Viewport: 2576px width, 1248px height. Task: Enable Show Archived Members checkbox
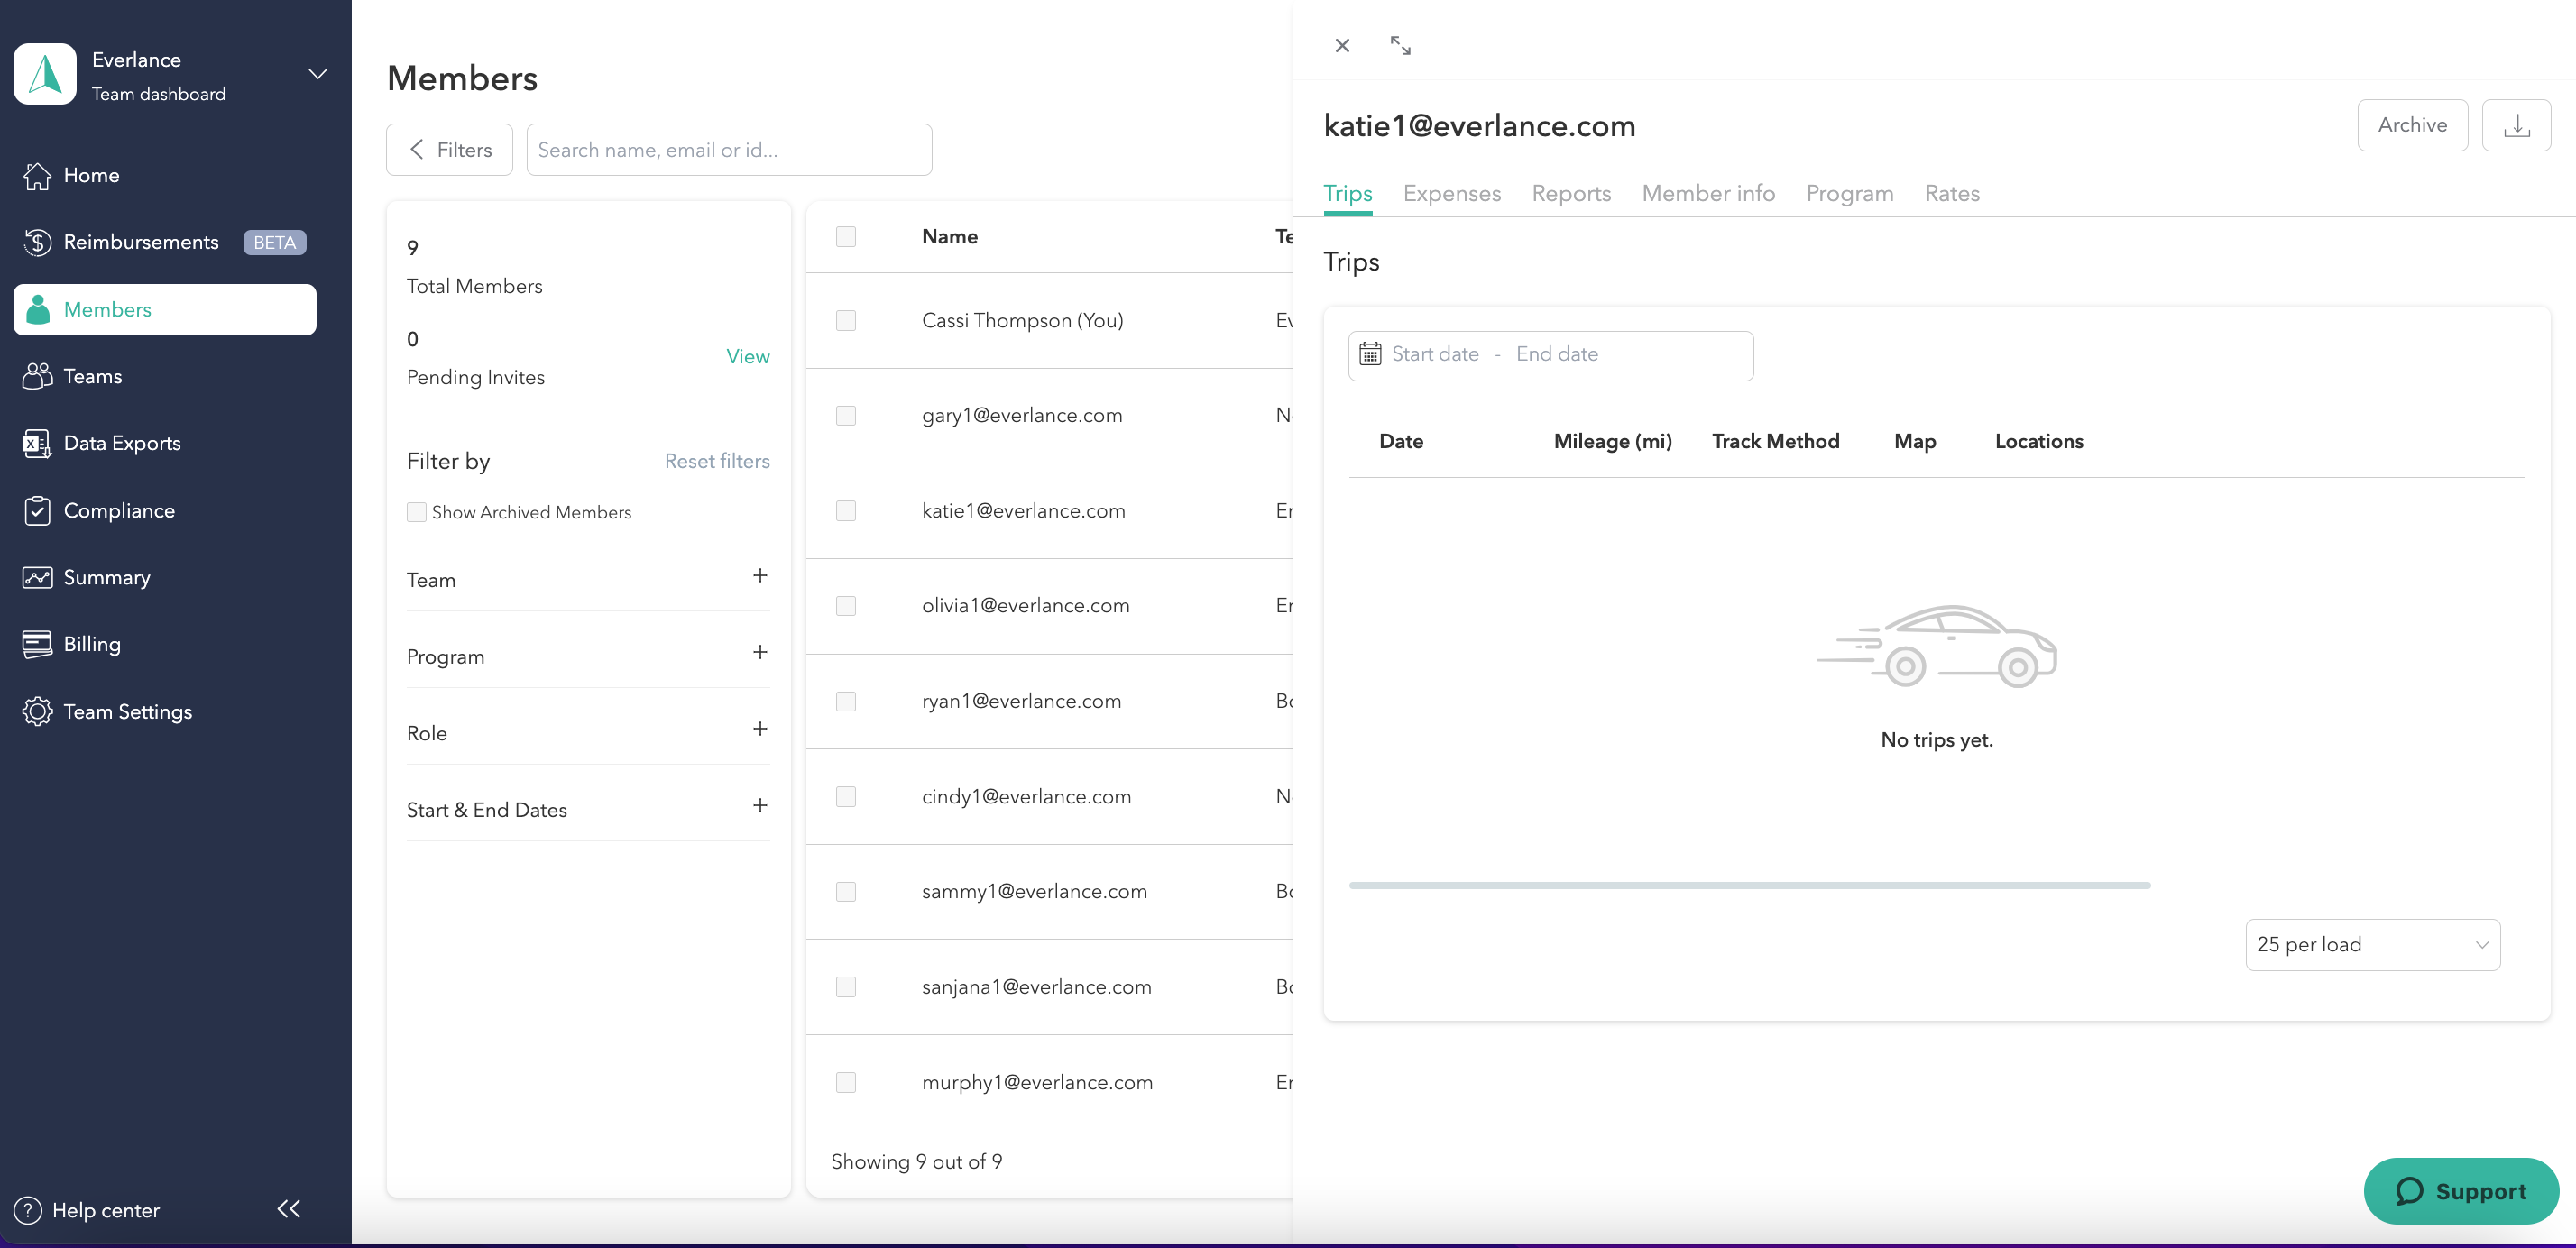point(416,512)
